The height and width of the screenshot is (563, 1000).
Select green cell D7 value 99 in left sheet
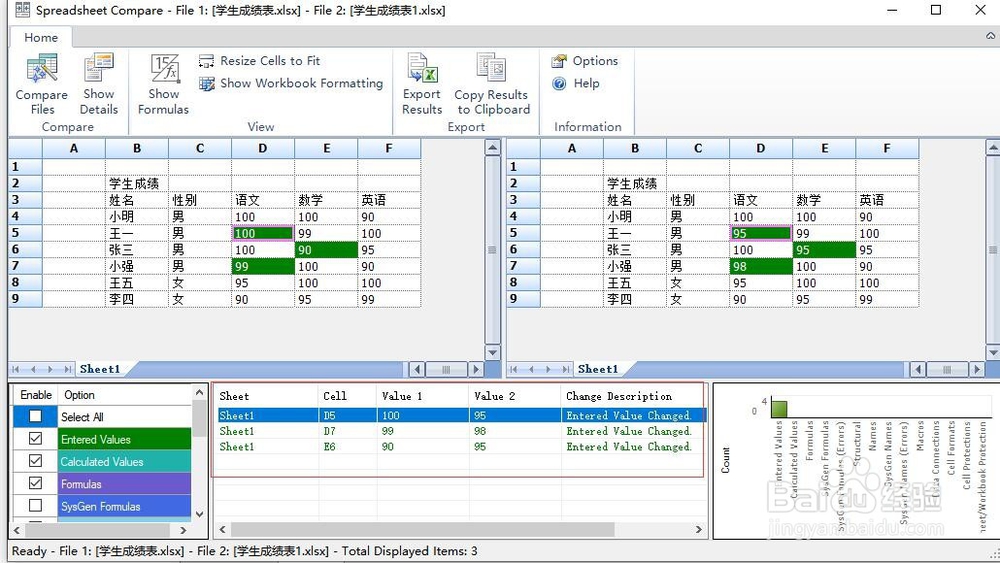263,267
